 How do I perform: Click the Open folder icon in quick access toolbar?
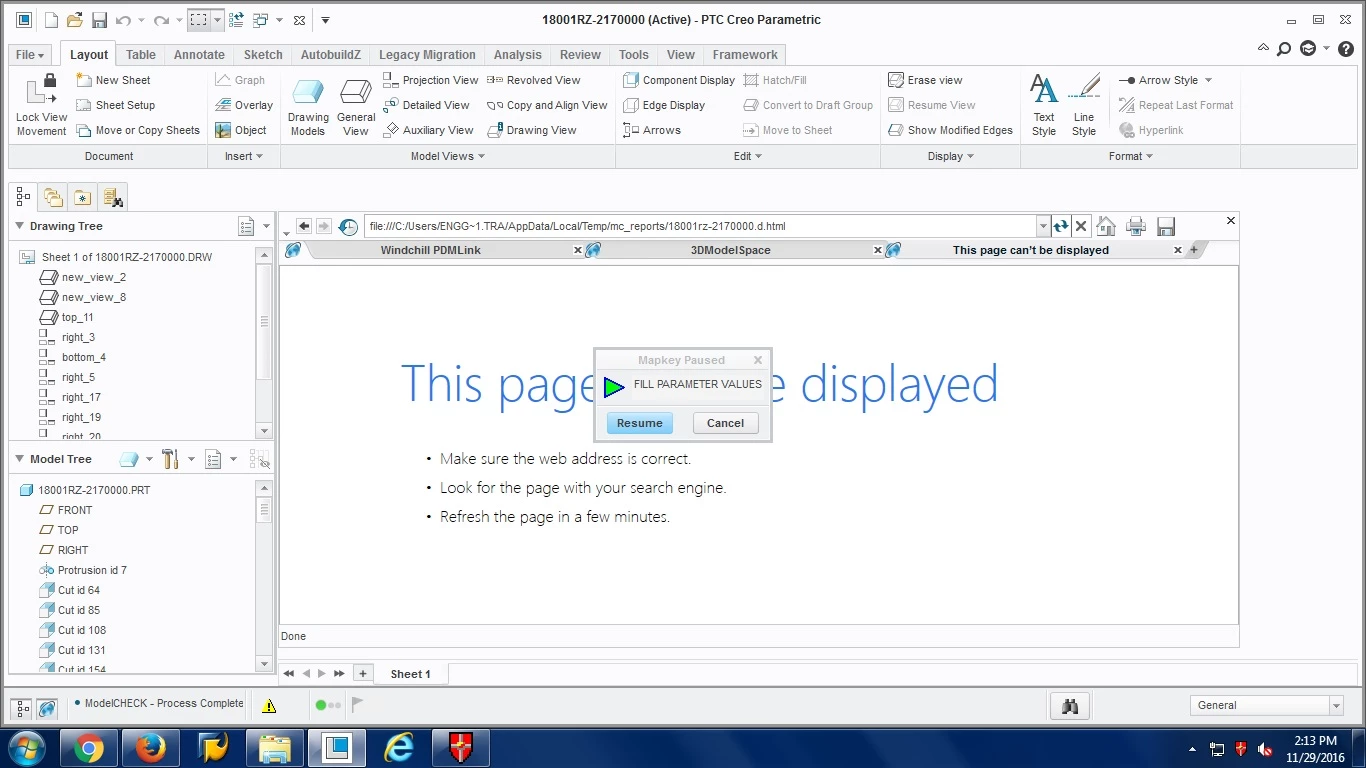[75, 20]
